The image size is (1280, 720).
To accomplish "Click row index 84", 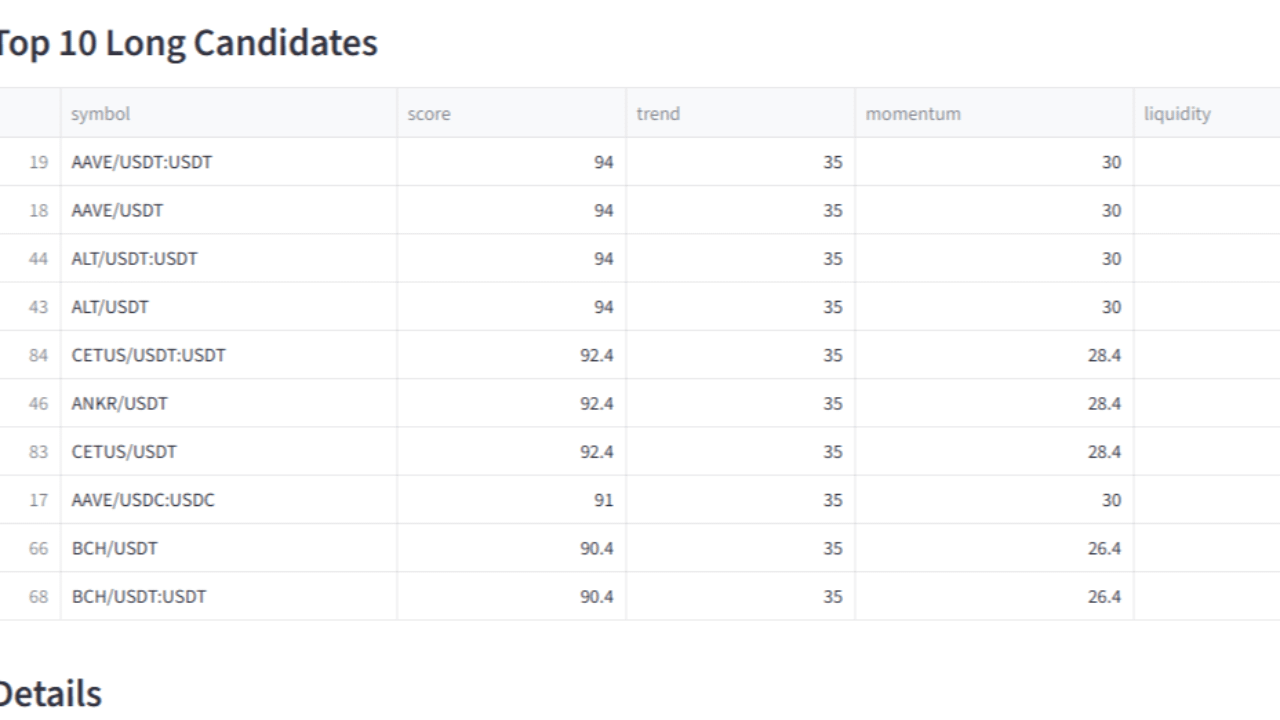I will 30,355.
